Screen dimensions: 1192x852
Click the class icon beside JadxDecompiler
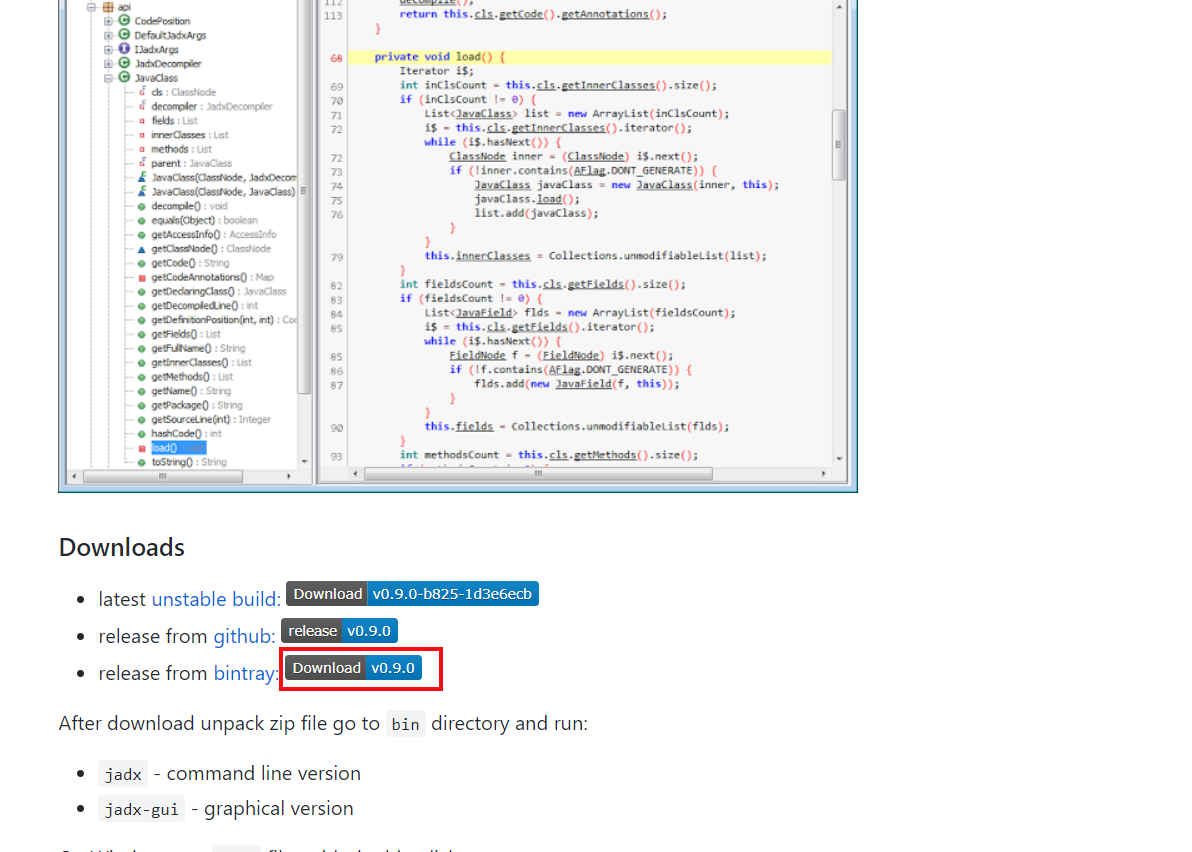(124, 64)
